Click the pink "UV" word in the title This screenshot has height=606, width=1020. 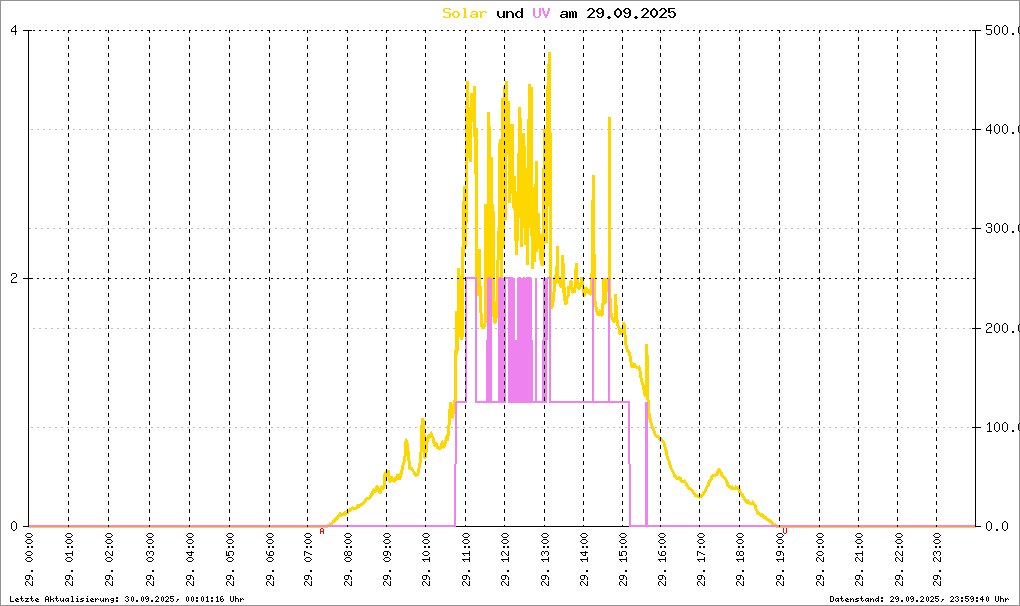541,14
